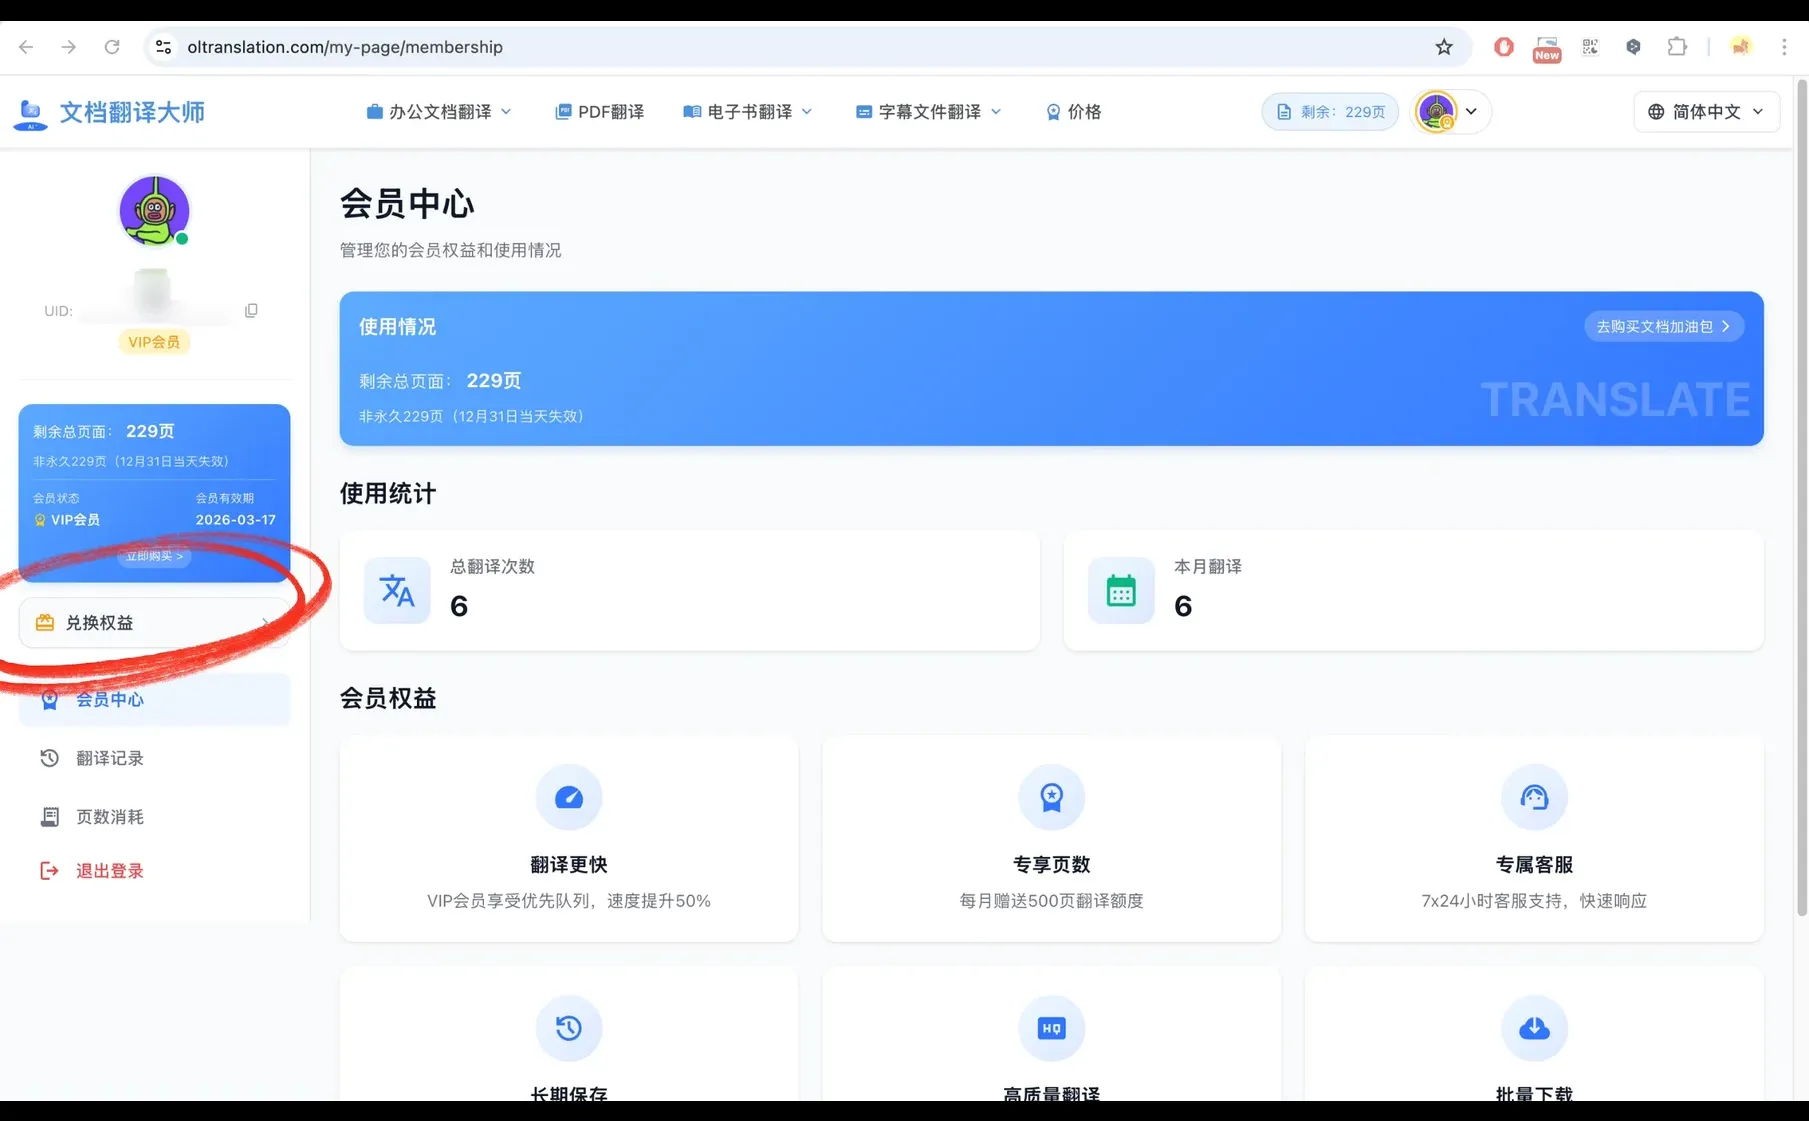Select the 翻译记录 history clock icon
Image resolution: width=1809 pixels, height=1121 pixels.
coord(49,758)
